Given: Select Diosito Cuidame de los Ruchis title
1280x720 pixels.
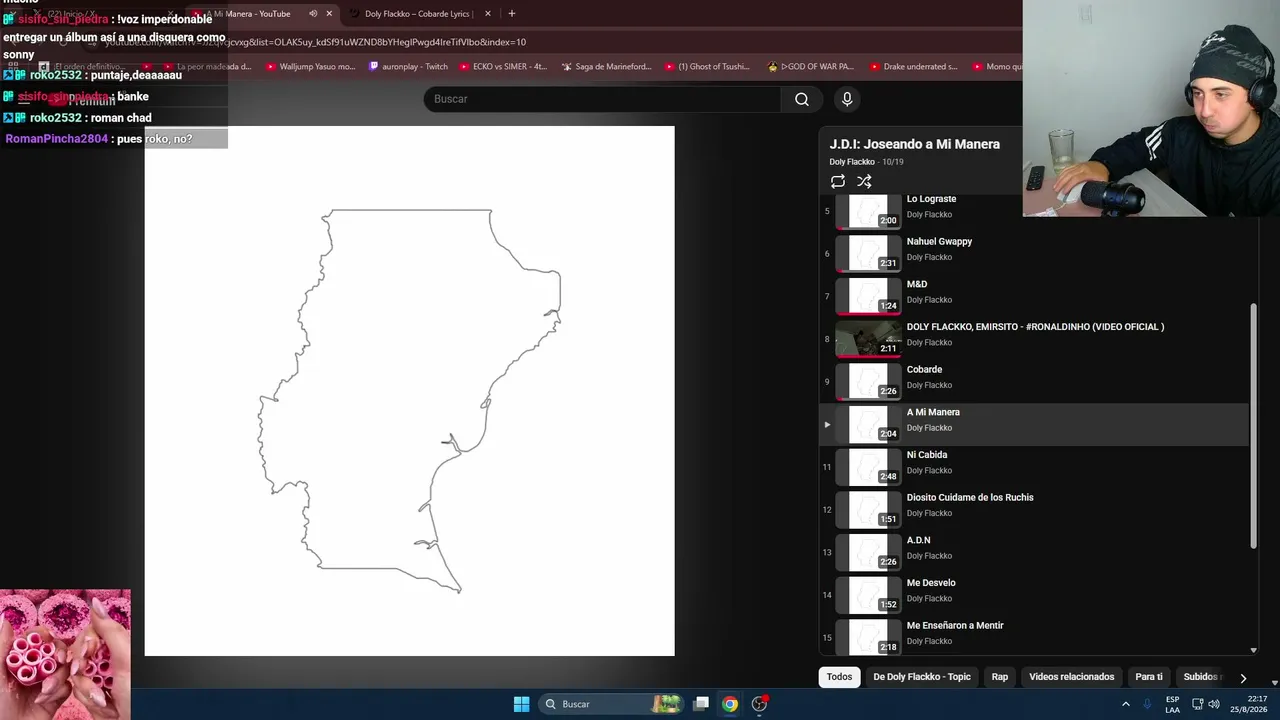Looking at the screenshot, I should coord(970,497).
